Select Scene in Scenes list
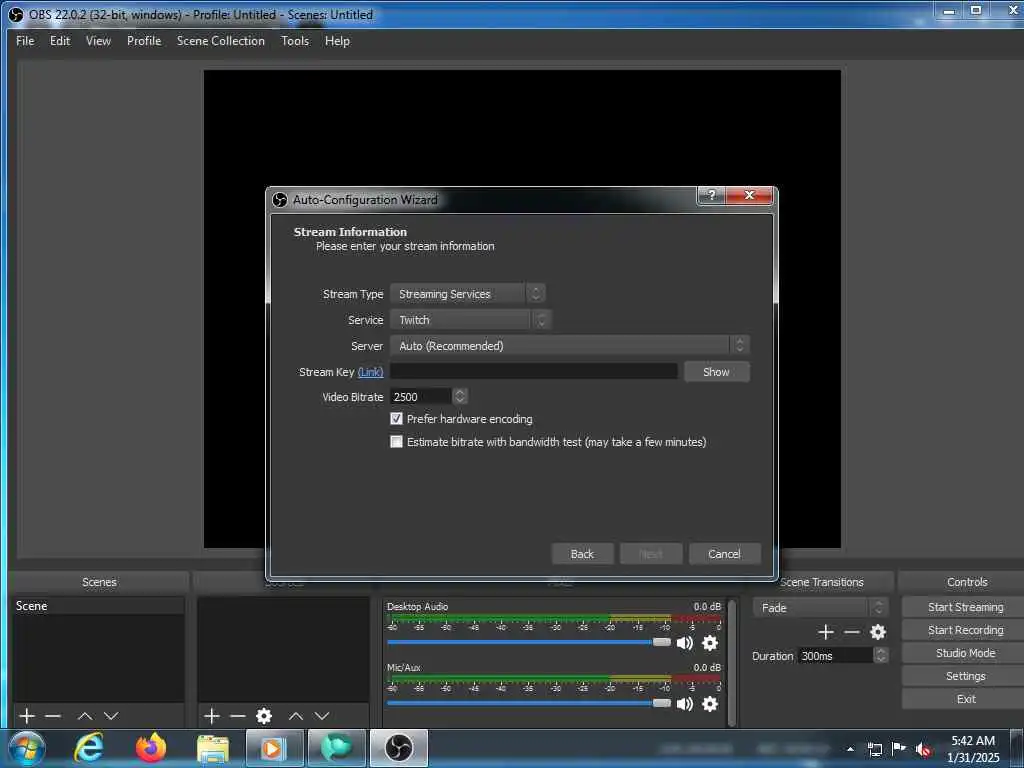Viewport: 1024px width, 768px height. tap(99, 606)
